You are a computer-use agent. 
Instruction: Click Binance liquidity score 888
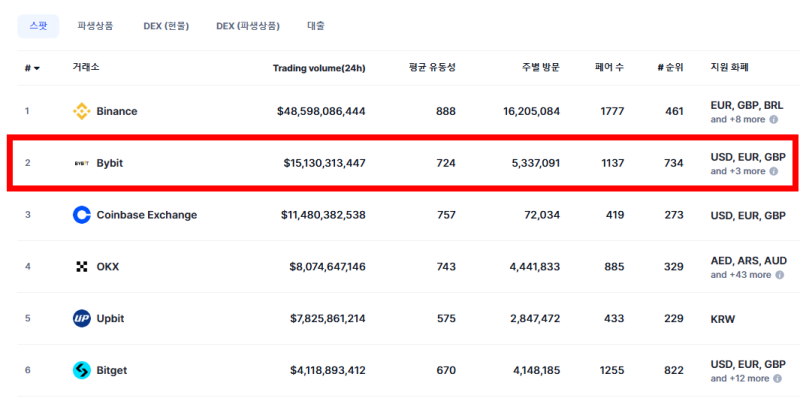[446, 111]
